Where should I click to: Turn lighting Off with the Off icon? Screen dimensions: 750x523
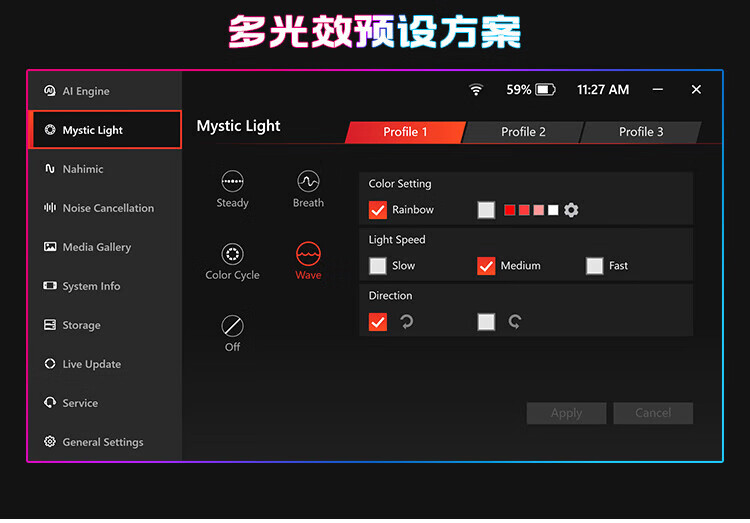tap(232, 334)
